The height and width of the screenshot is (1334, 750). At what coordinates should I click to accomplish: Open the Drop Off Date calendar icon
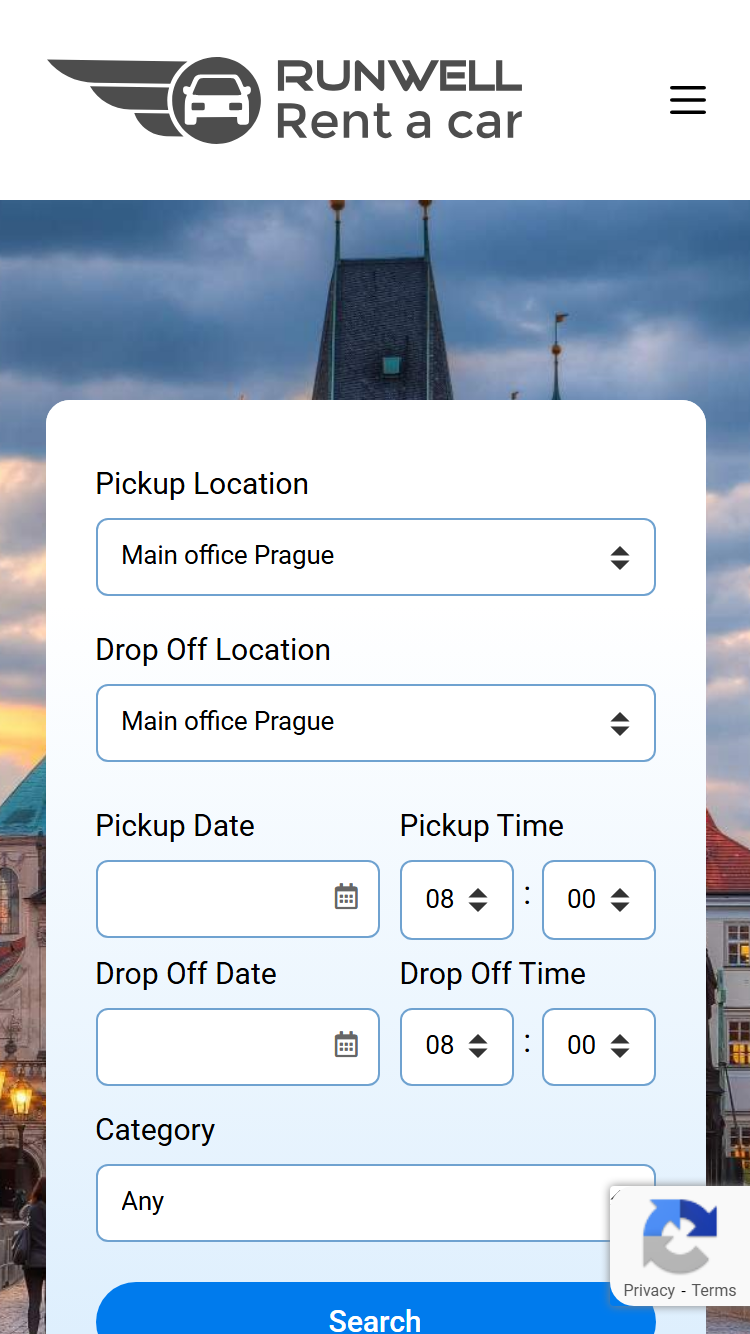point(346,1045)
